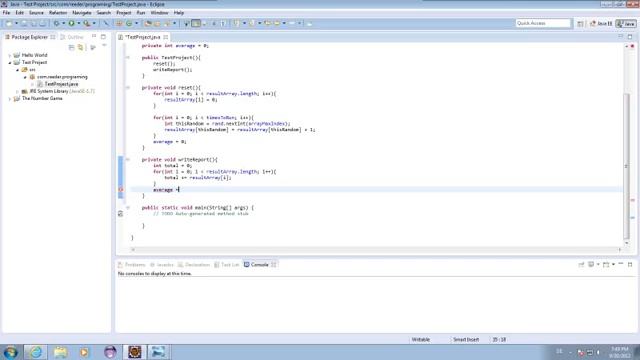
Task: Open the Edit menu
Action: tap(19, 13)
